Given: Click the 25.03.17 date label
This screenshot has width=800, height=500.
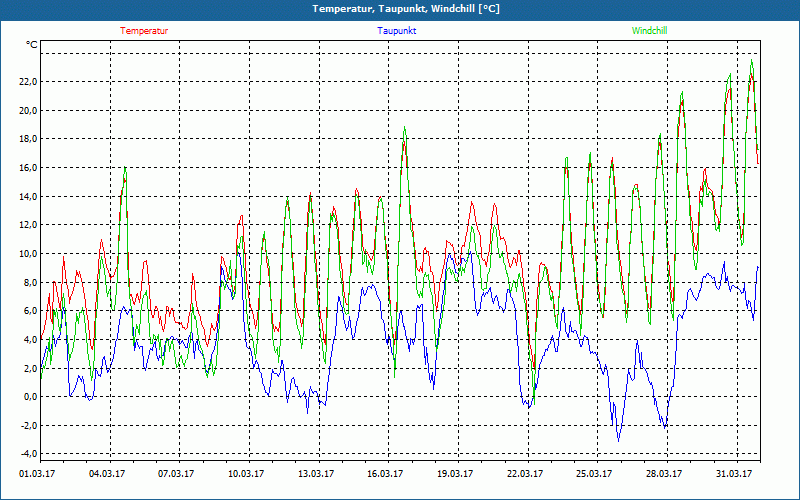Looking at the screenshot, I should pyautogui.click(x=594, y=474).
